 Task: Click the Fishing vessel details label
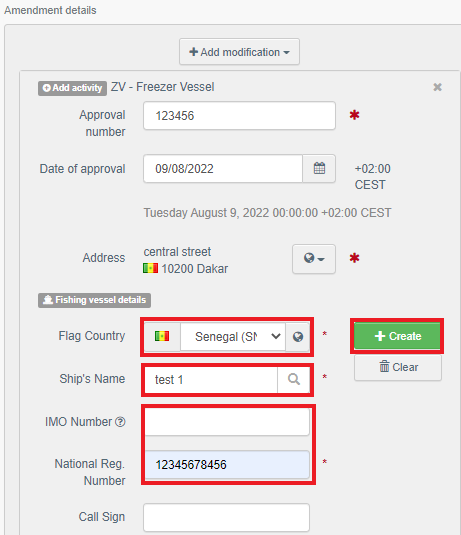click(95, 300)
